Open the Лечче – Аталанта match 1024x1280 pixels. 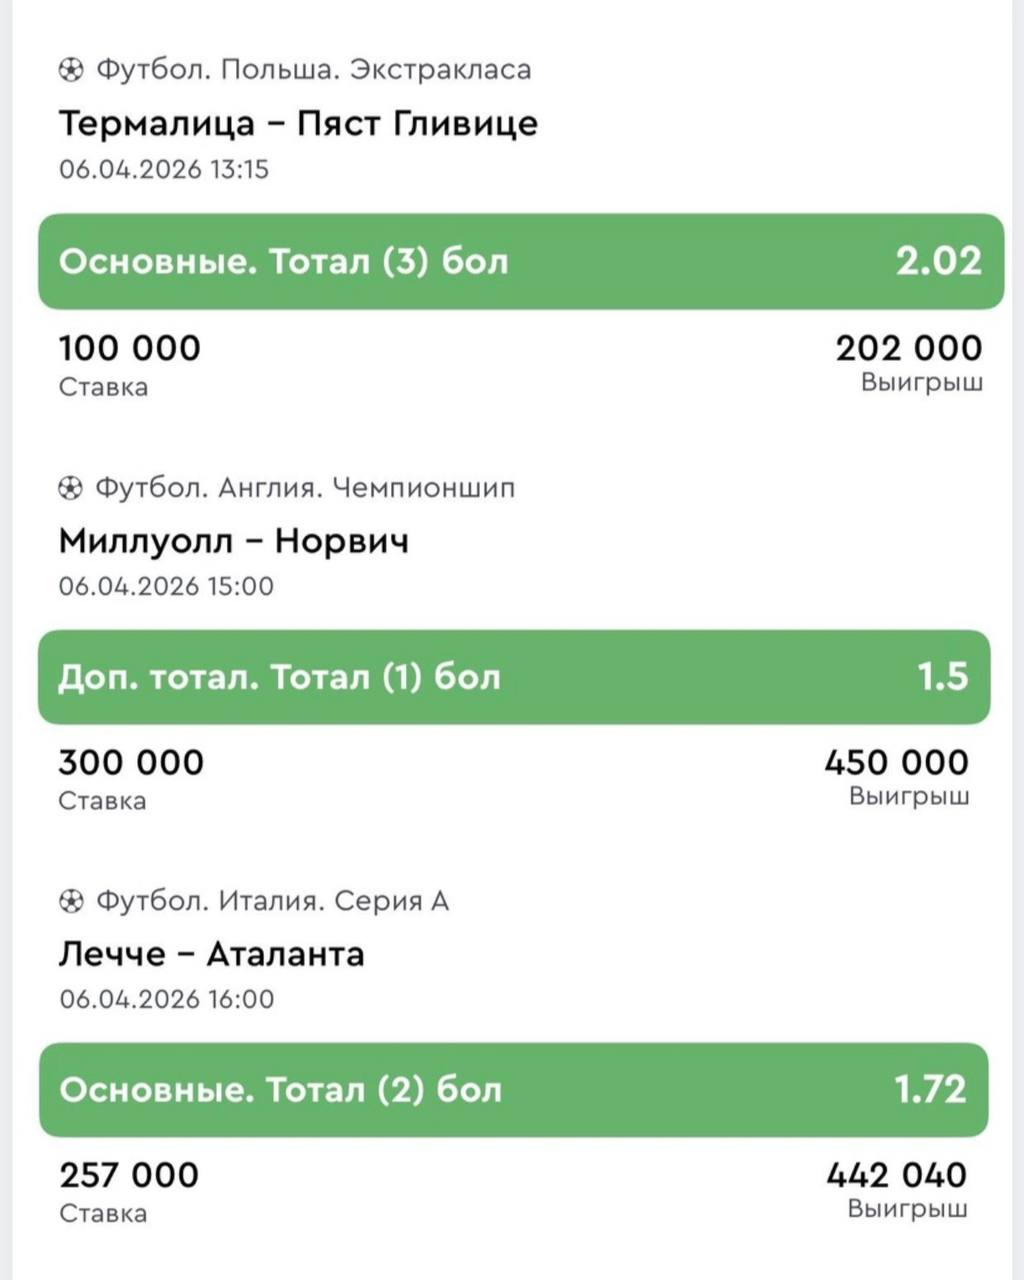pos(211,954)
